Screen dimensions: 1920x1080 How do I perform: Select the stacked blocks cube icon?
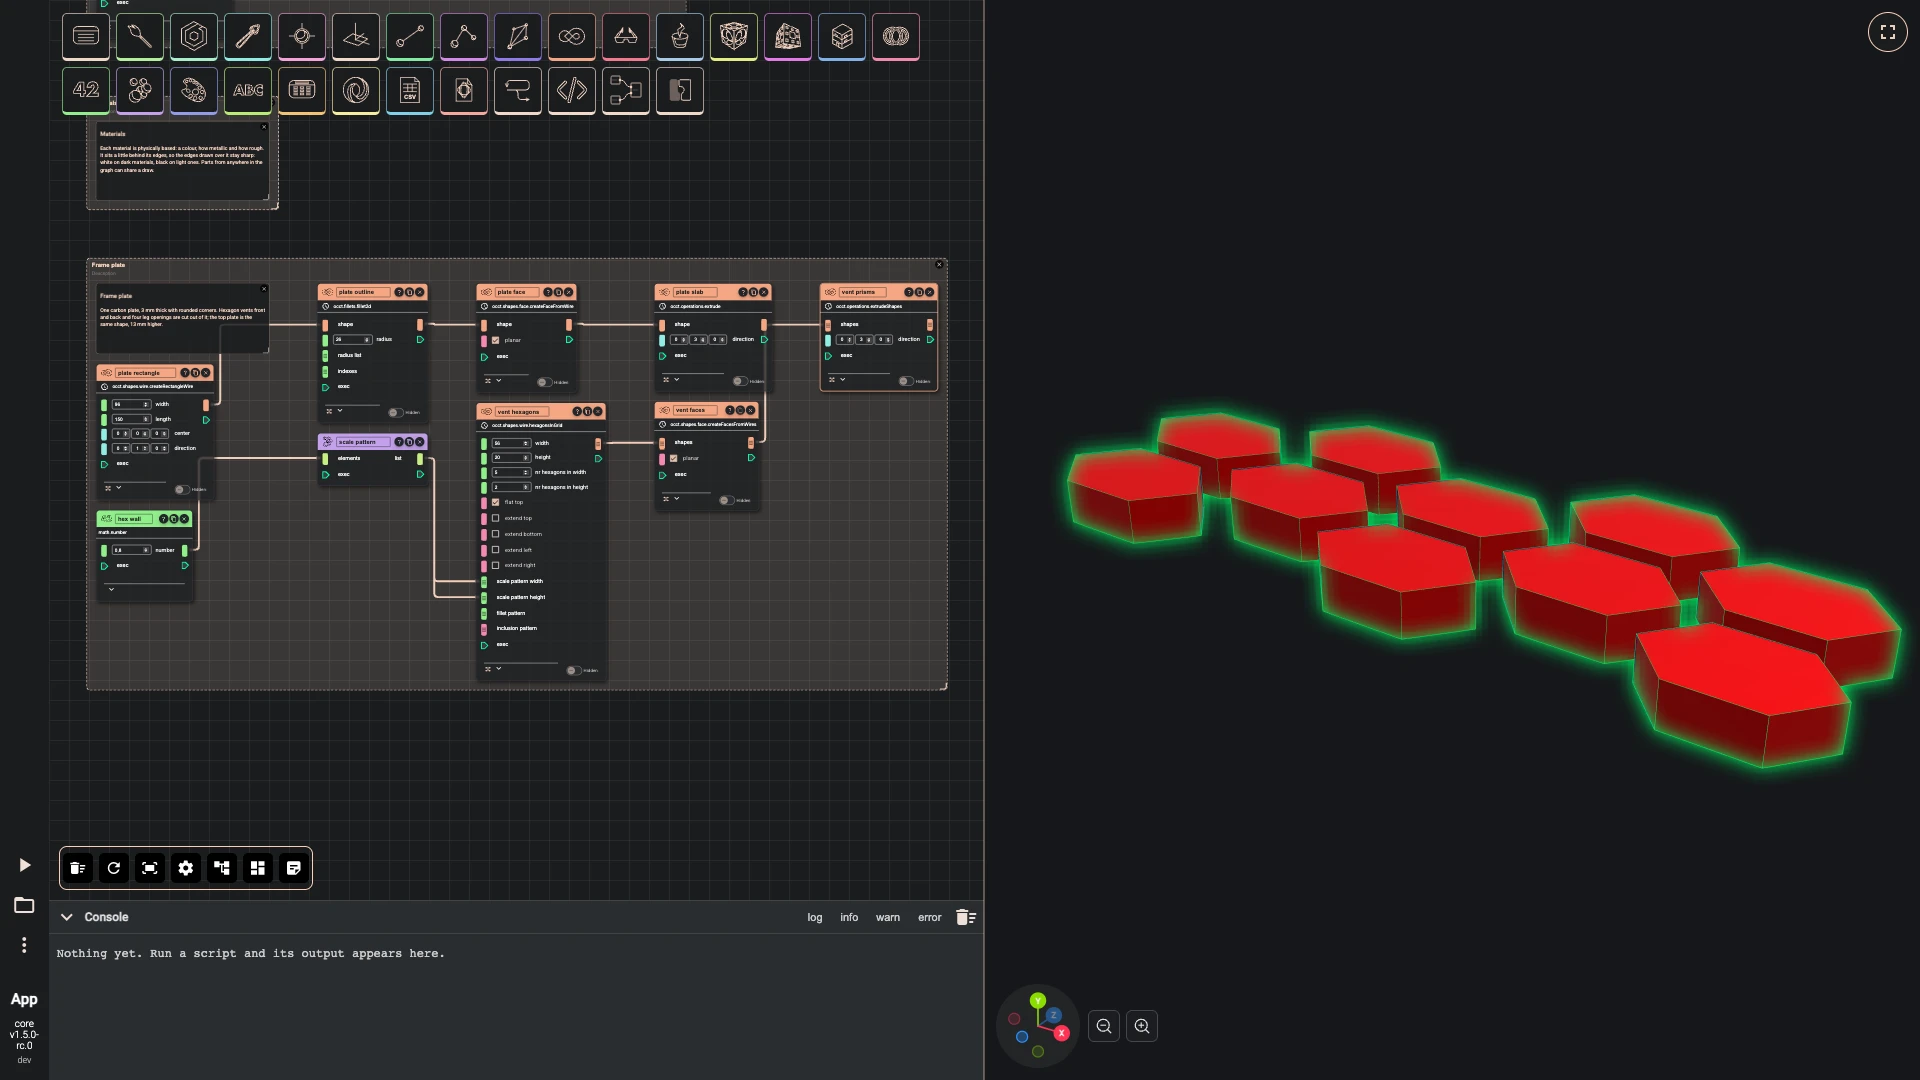pos(842,37)
